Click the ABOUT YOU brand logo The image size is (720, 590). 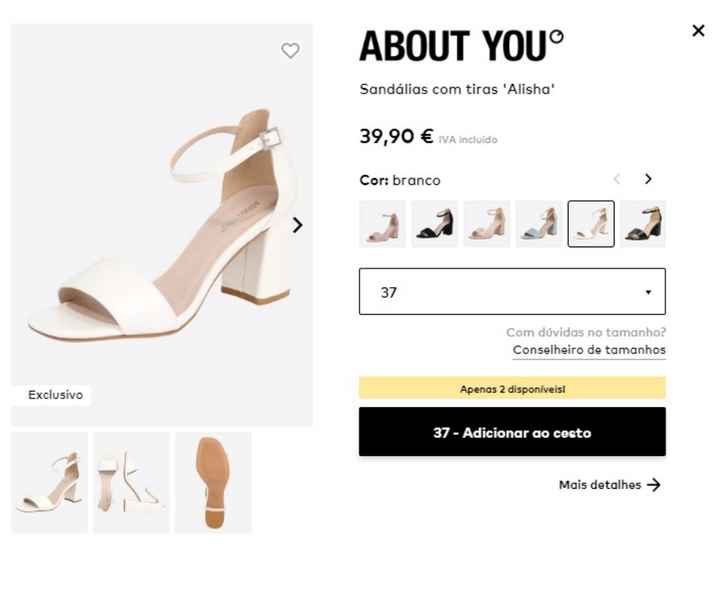[x=461, y=45]
